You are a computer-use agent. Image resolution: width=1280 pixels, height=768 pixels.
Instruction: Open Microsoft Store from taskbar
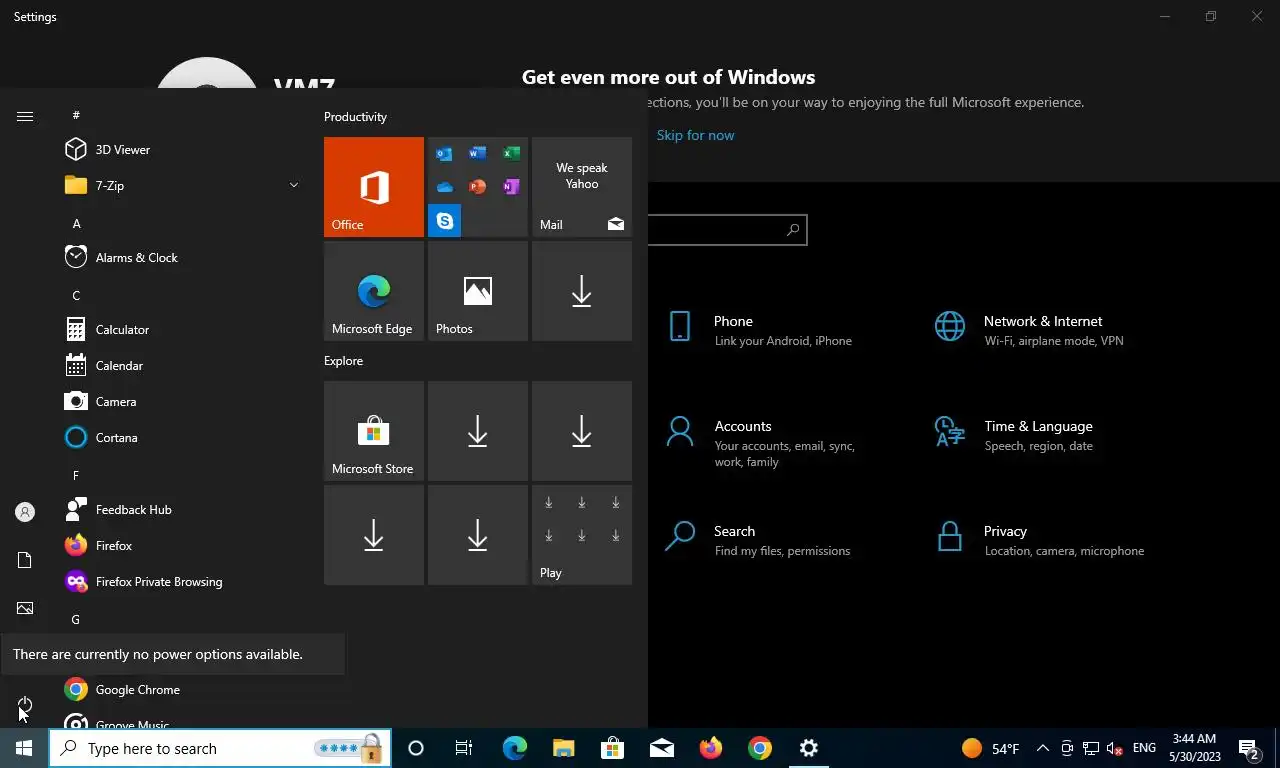click(x=612, y=748)
